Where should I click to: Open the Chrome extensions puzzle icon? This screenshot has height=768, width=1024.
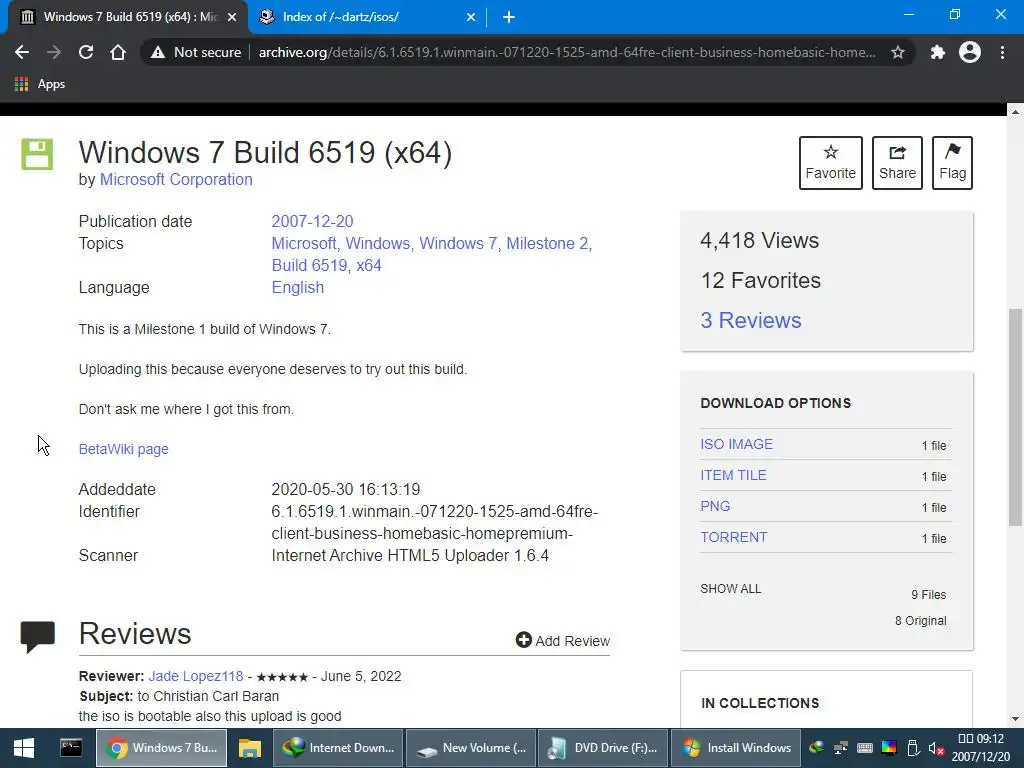click(x=938, y=52)
